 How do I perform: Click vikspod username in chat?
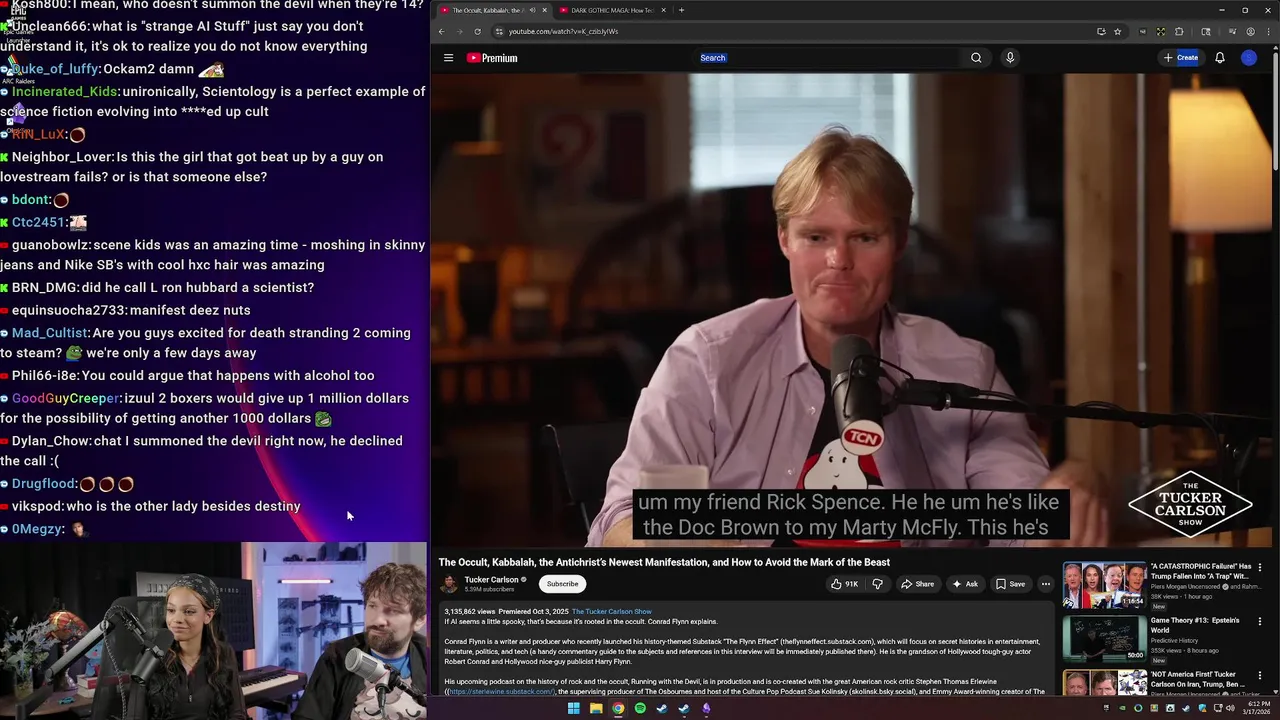point(37,506)
